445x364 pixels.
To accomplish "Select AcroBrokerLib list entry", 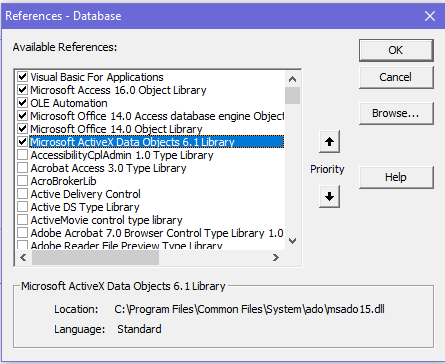I will tap(63, 181).
